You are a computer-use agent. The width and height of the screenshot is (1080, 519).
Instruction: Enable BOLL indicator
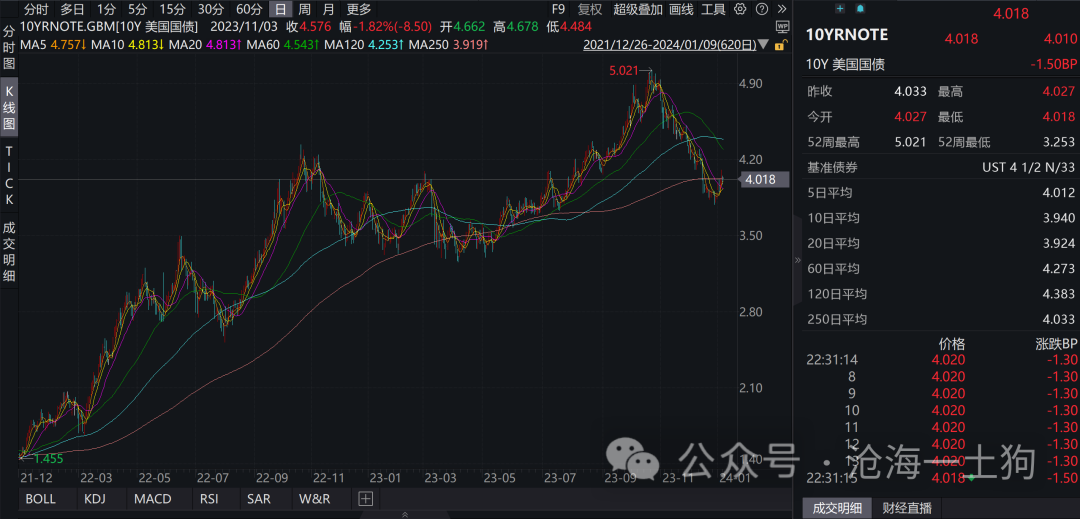[40, 498]
